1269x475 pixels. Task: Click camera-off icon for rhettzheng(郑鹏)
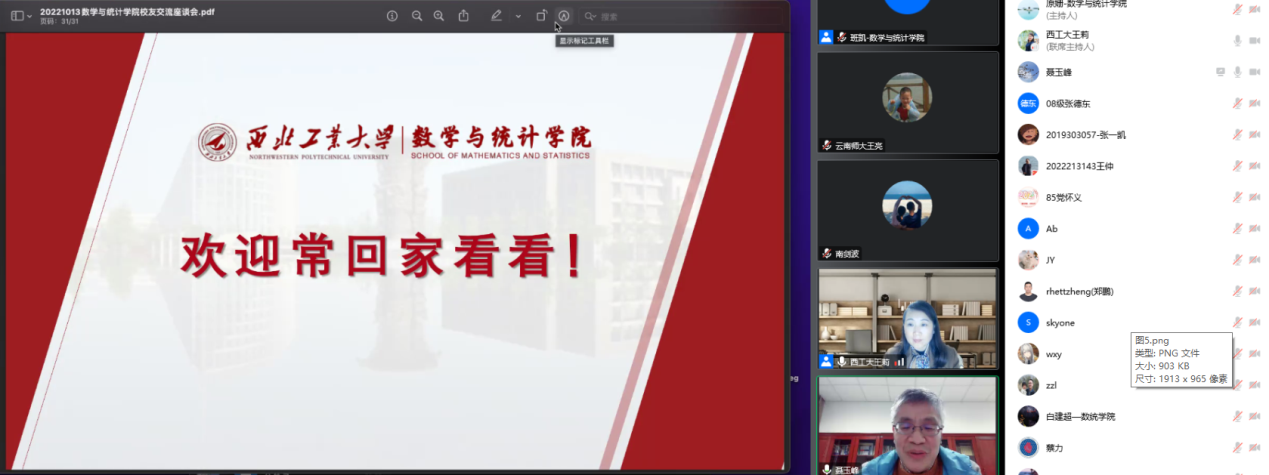(x=1254, y=291)
